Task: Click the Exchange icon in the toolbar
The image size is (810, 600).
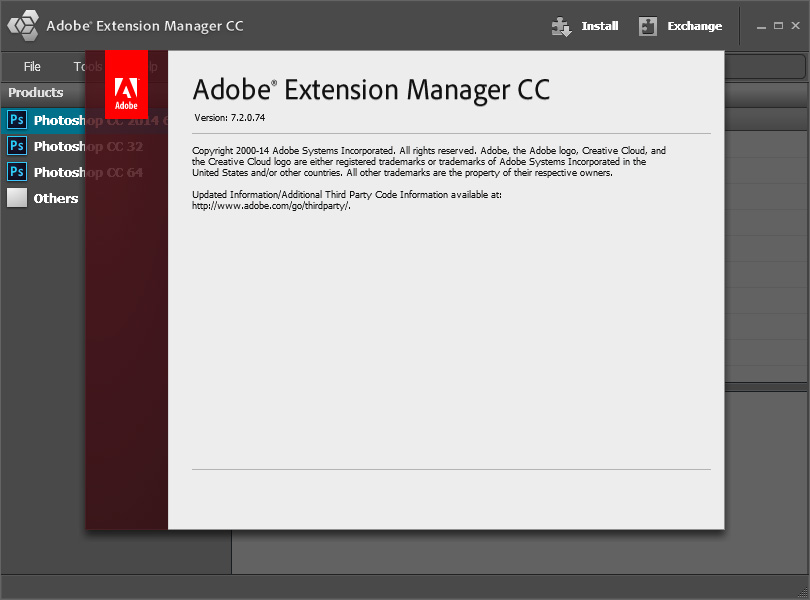Action: coord(649,26)
